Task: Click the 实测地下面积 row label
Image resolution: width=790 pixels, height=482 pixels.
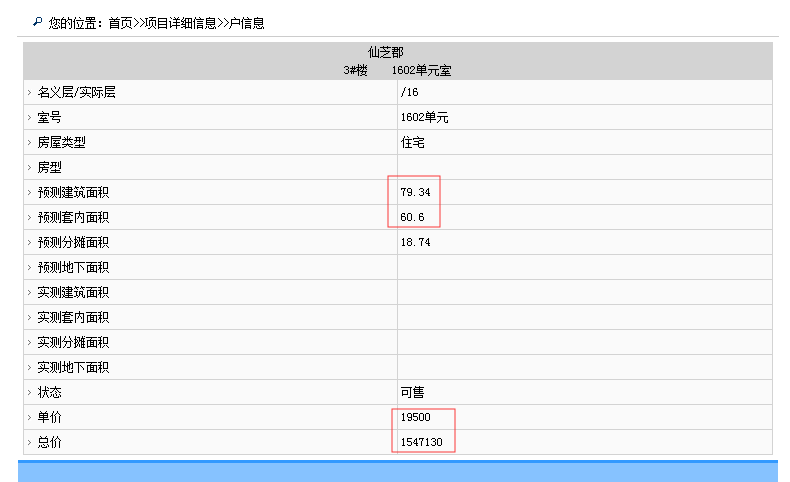Action: [x=74, y=368]
